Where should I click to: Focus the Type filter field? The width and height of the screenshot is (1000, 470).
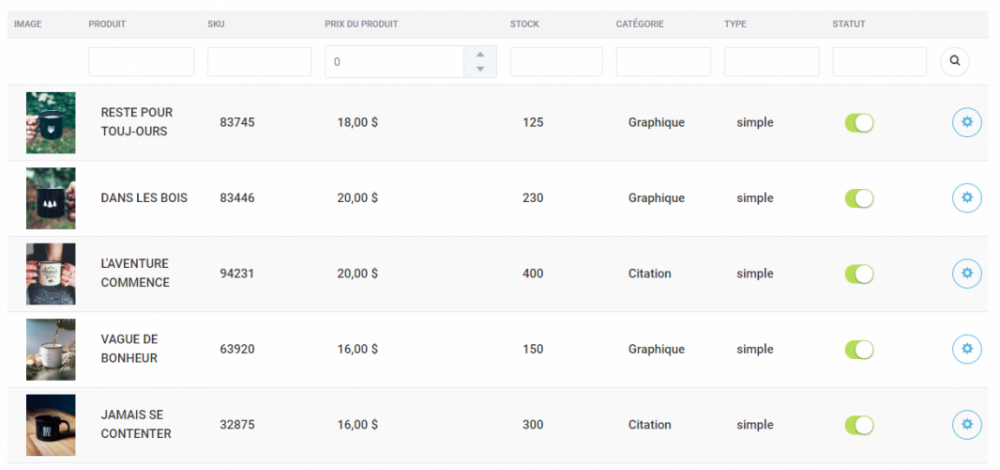click(x=772, y=62)
